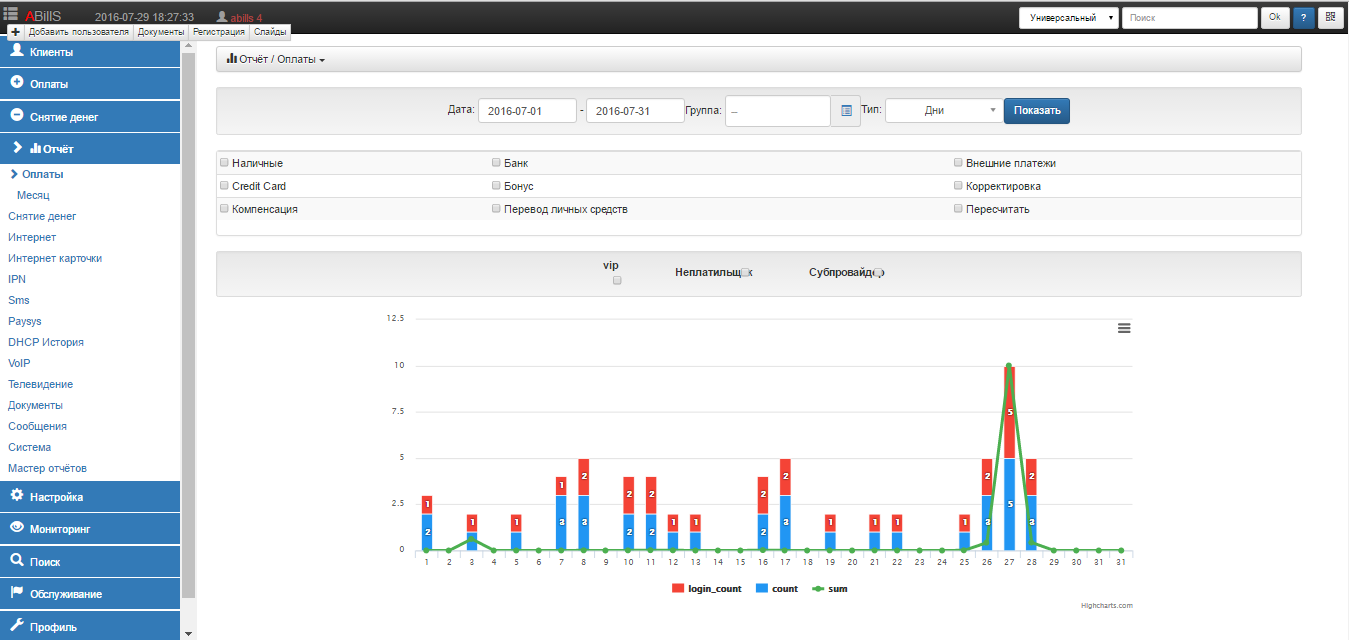This screenshot has height=640, width=1349.
Task: Click the QR code icon top right
Action: pos(1330,18)
